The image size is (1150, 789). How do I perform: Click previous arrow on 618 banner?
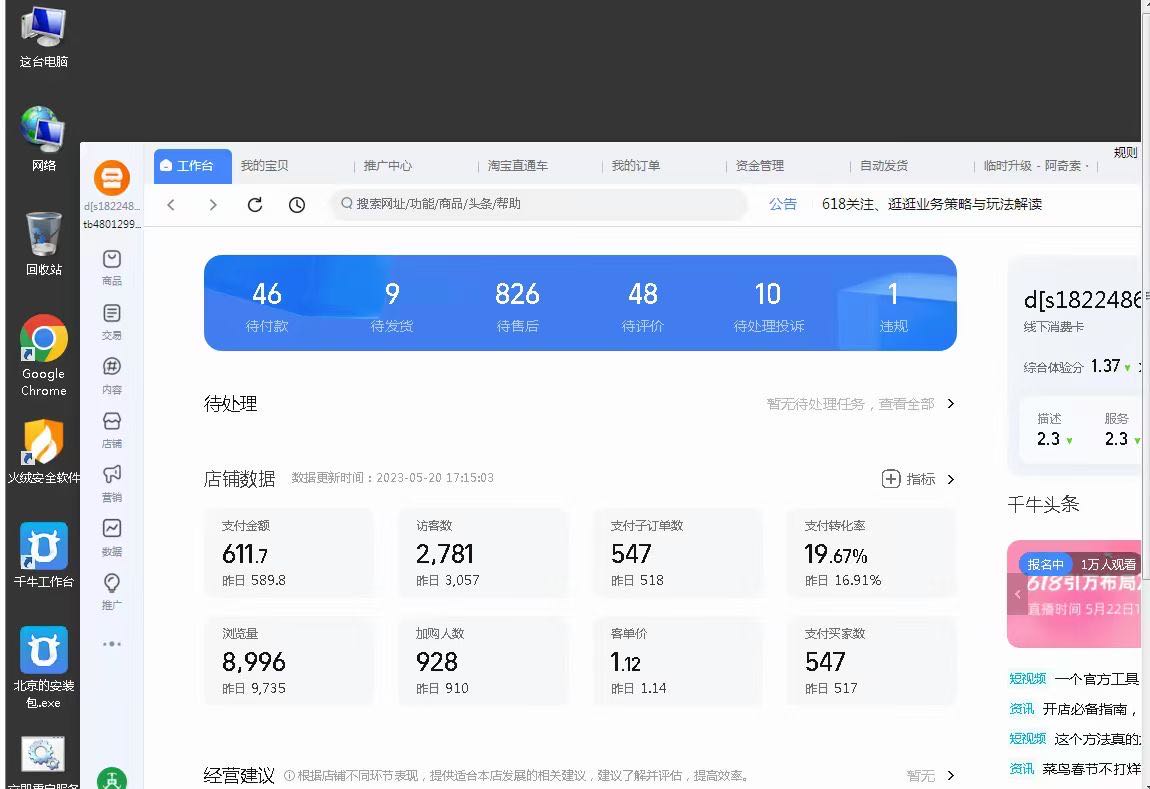click(x=1017, y=594)
